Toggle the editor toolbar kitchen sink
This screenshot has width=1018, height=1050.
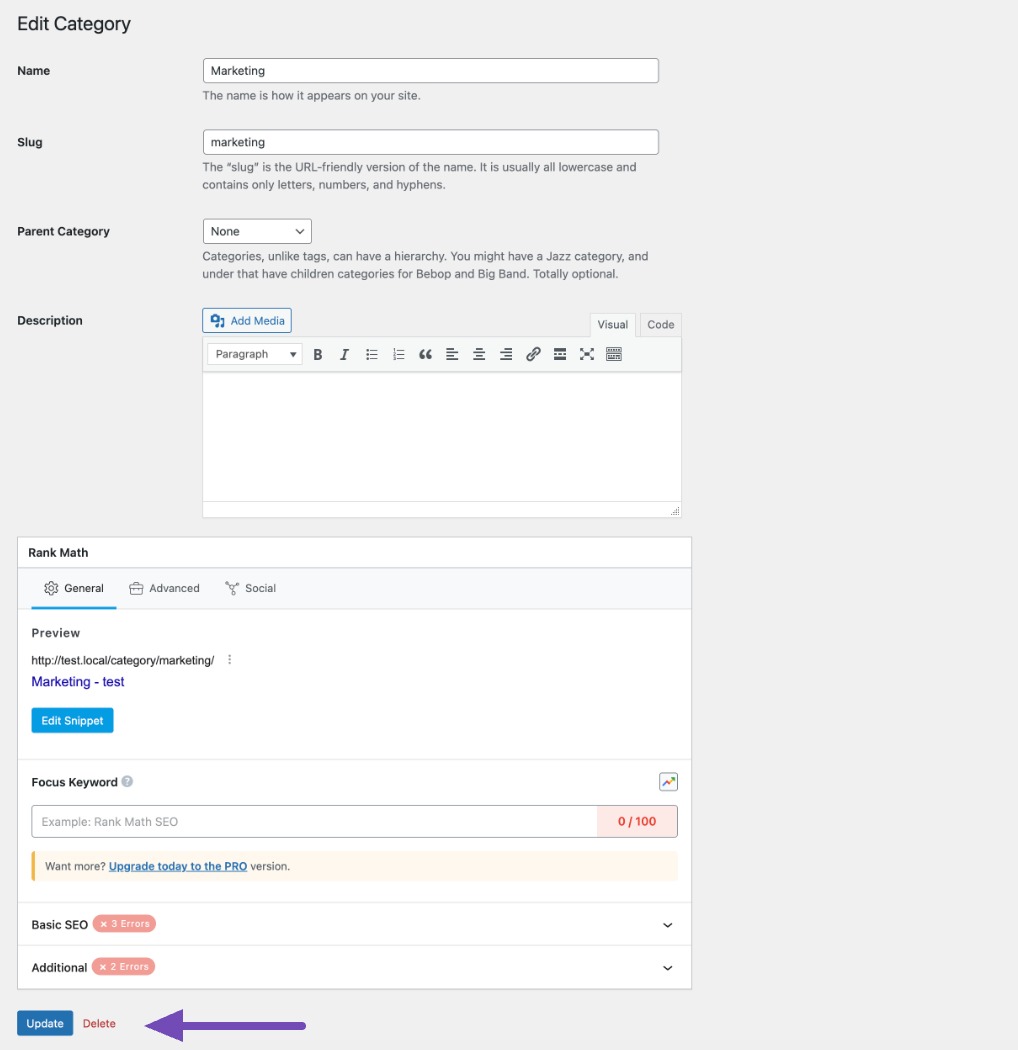(613, 354)
